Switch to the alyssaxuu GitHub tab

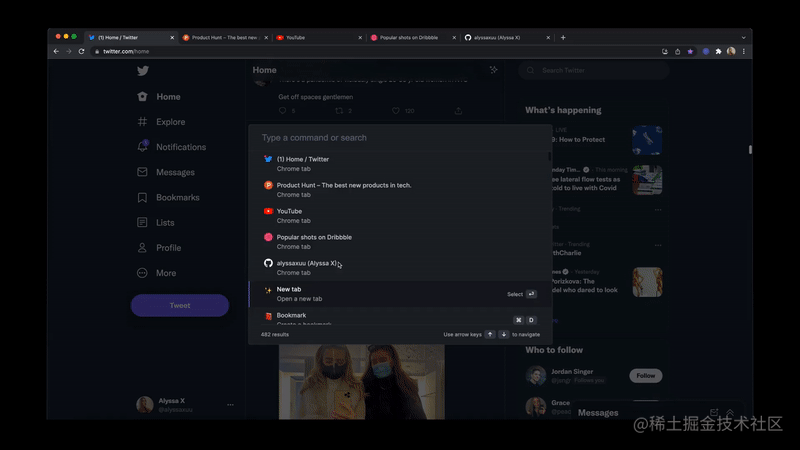505,38
